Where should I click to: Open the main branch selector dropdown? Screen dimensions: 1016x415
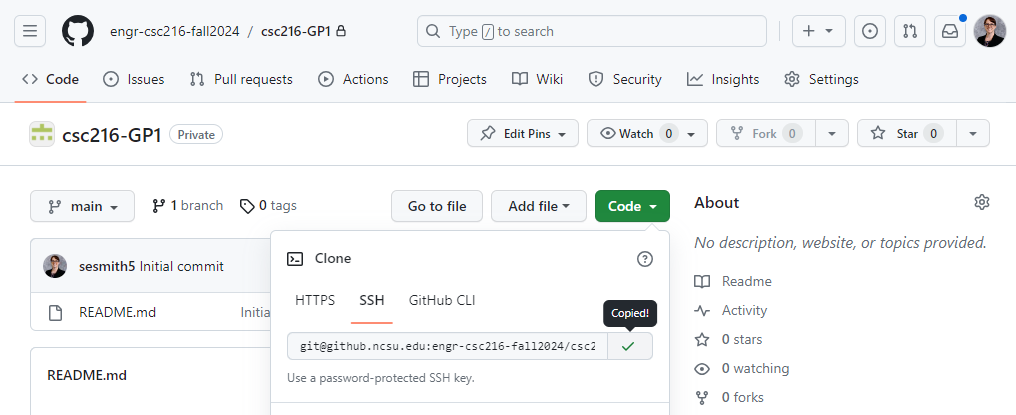82,206
